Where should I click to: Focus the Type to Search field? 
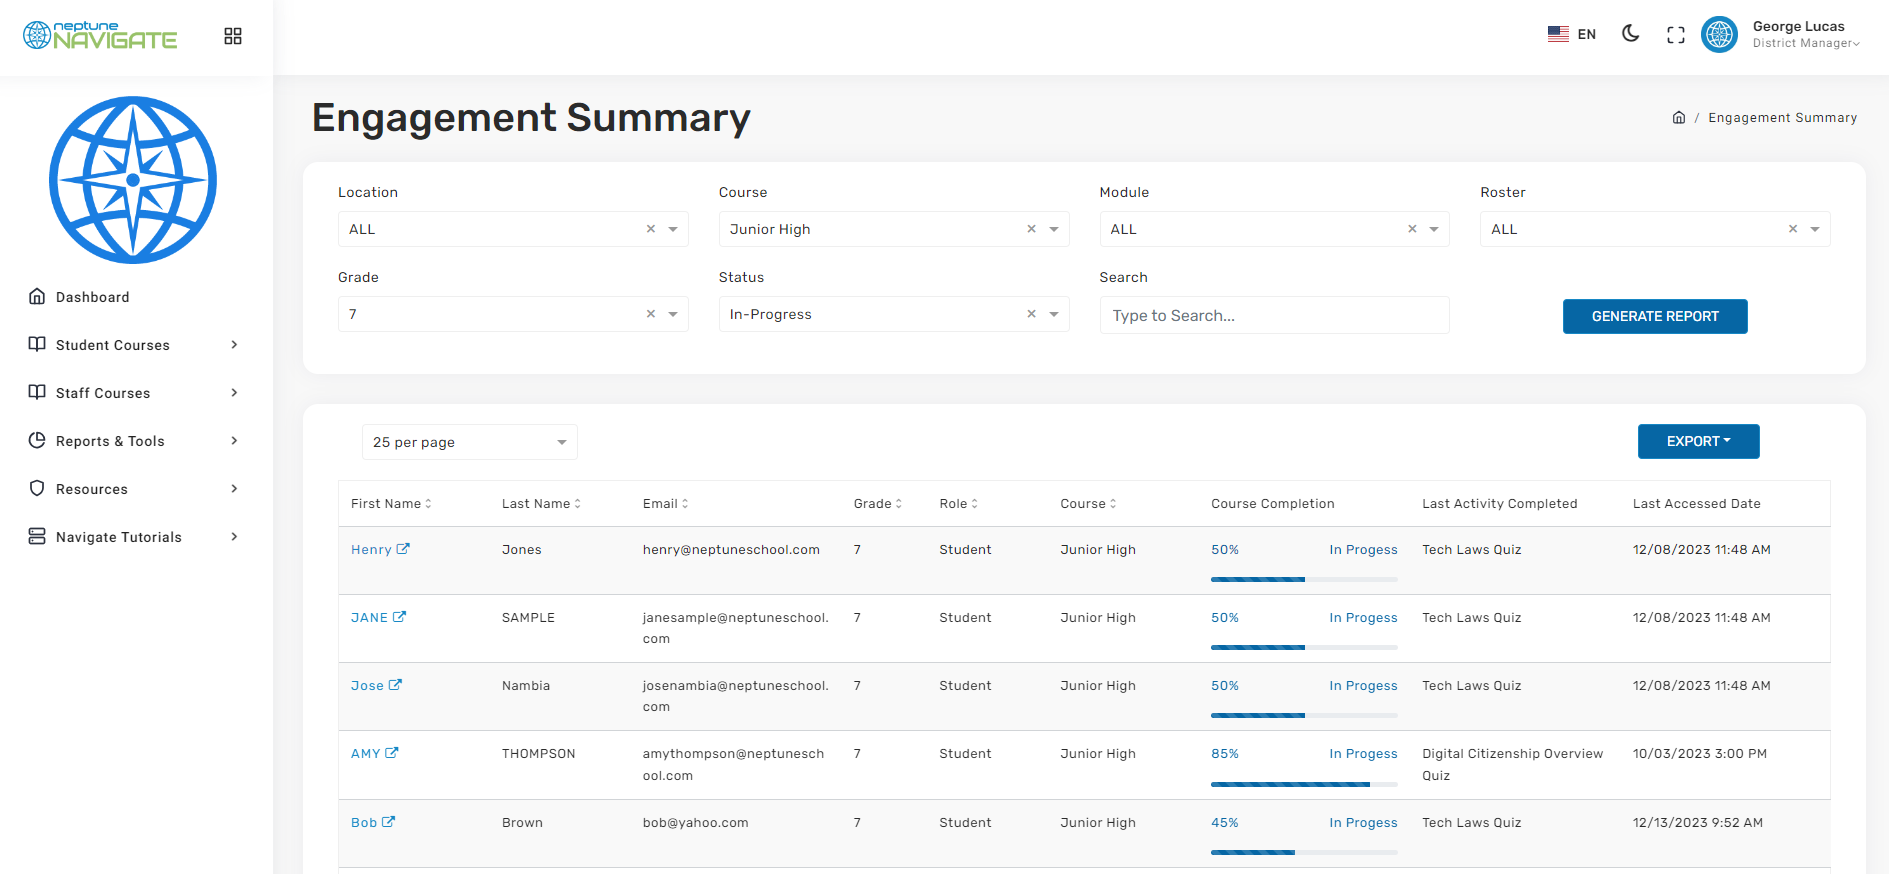[x=1274, y=315]
